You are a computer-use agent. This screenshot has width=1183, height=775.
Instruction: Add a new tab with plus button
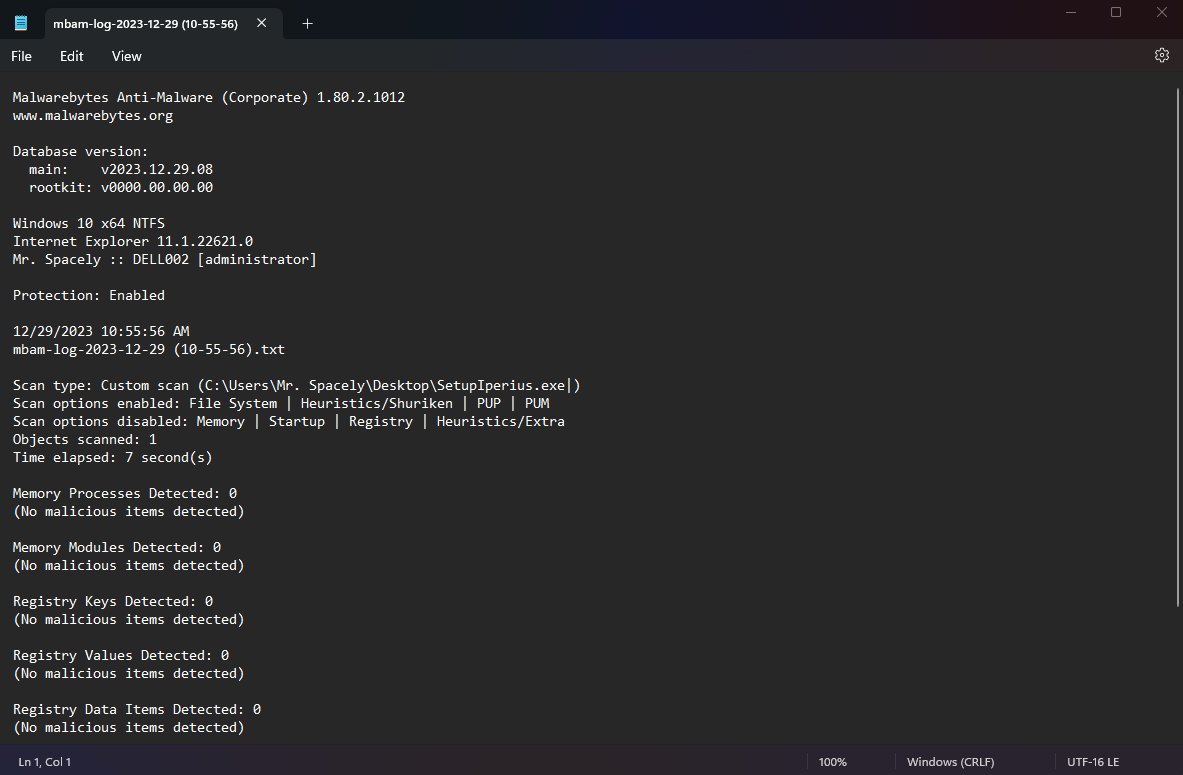click(x=307, y=23)
